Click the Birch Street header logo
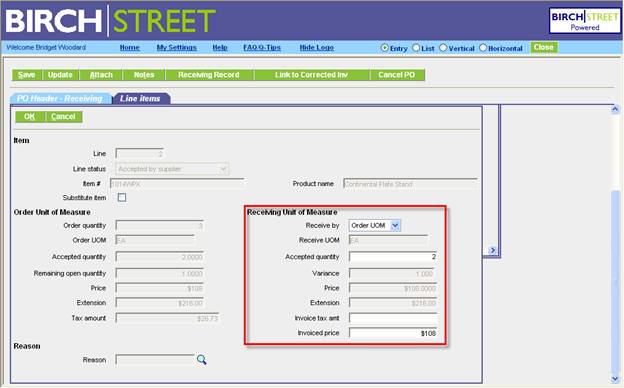The width and height of the screenshot is (624, 388). [x=111, y=21]
